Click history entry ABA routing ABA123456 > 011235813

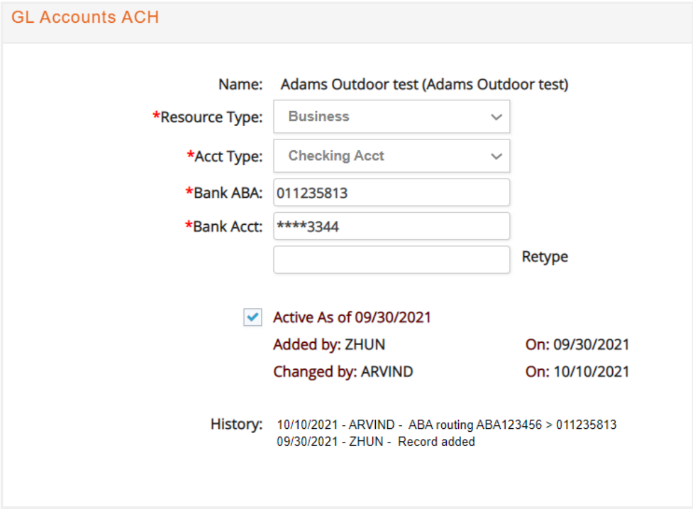tap(446, 425)
